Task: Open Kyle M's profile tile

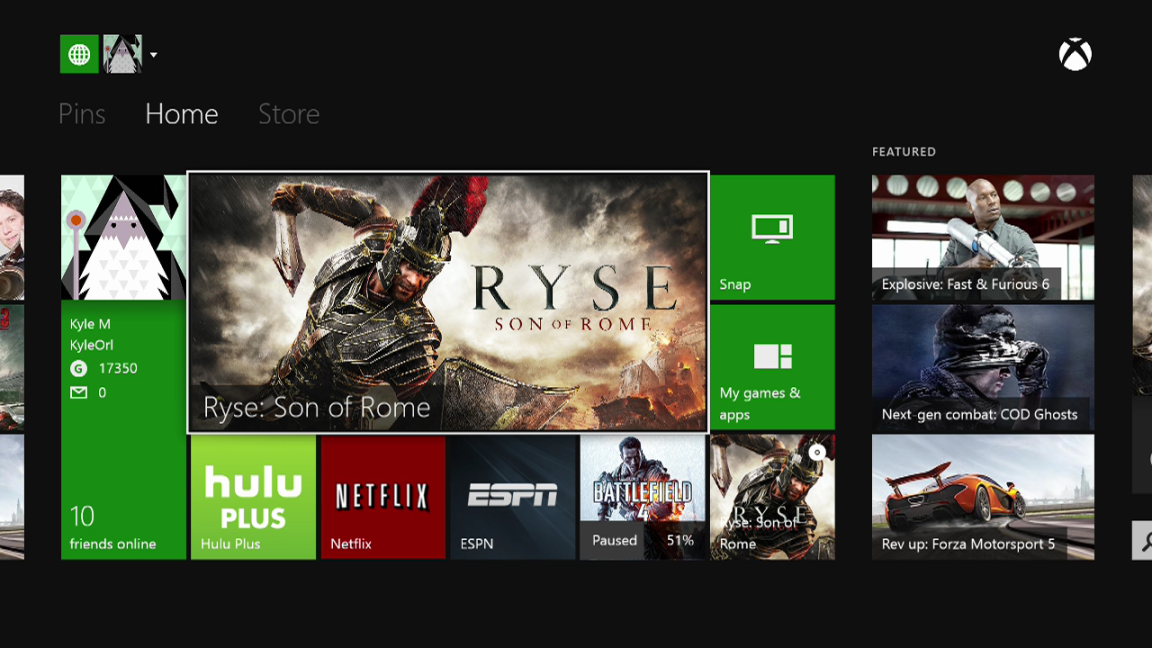Action: pyautogui.click(x=122, y=330)
